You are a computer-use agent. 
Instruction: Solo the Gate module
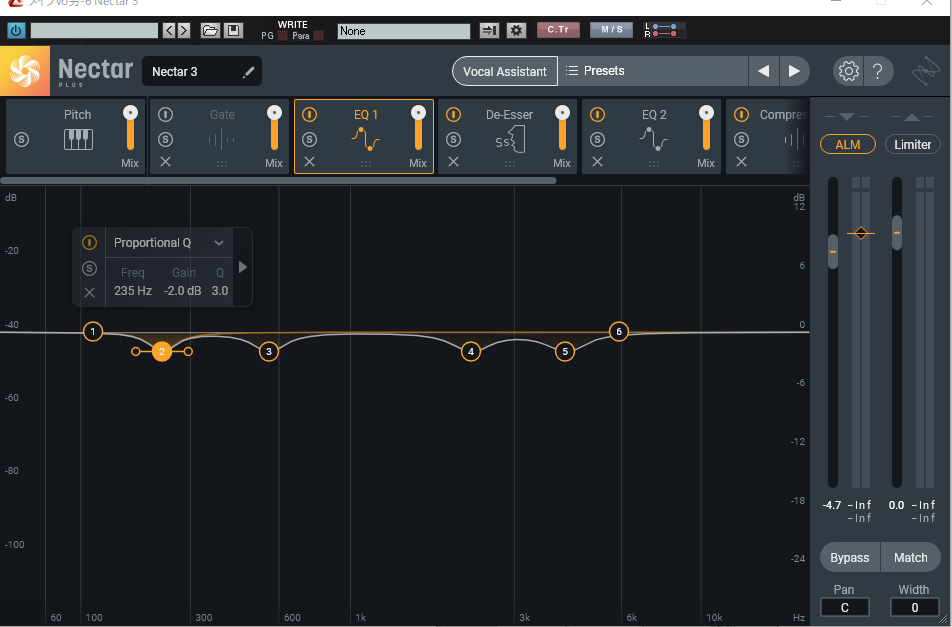pyautogui.click(x=165, y=140)
